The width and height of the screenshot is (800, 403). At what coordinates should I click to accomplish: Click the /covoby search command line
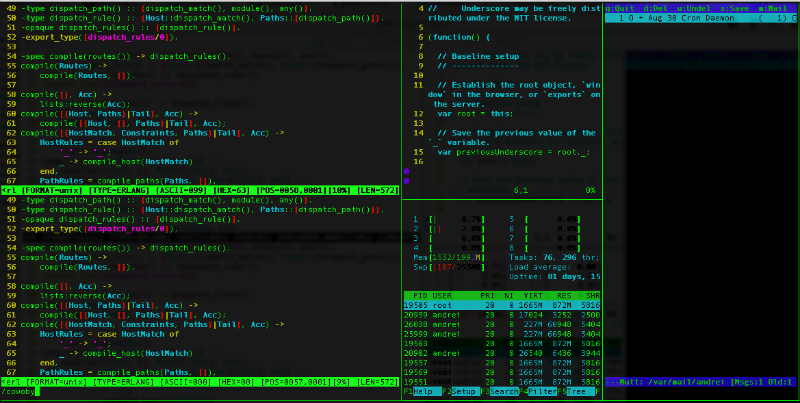pyautogui.click(x=20, y=391)
